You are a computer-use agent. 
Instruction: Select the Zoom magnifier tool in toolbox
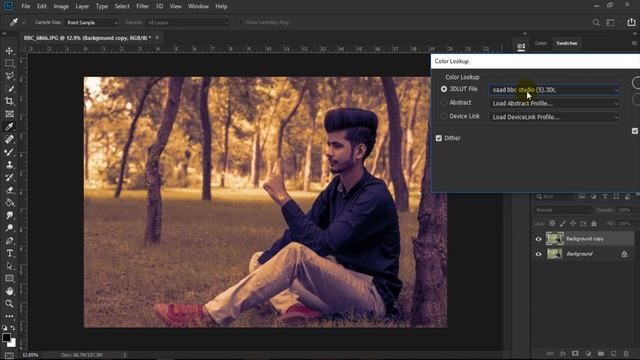coord(9,304)
